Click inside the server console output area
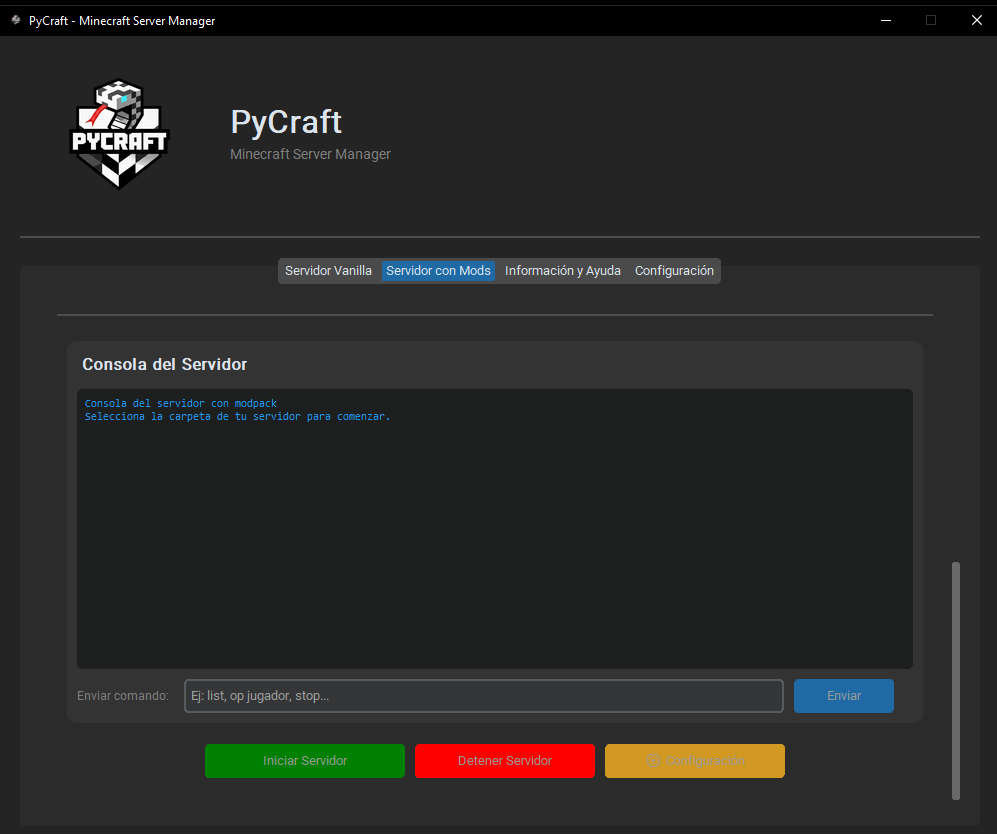 494,528
